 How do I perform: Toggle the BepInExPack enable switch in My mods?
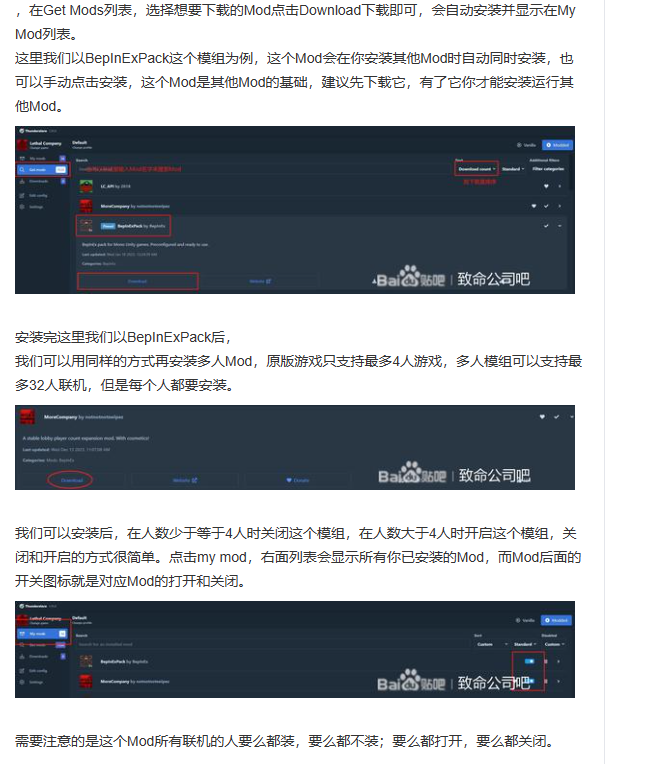(529, 661)
